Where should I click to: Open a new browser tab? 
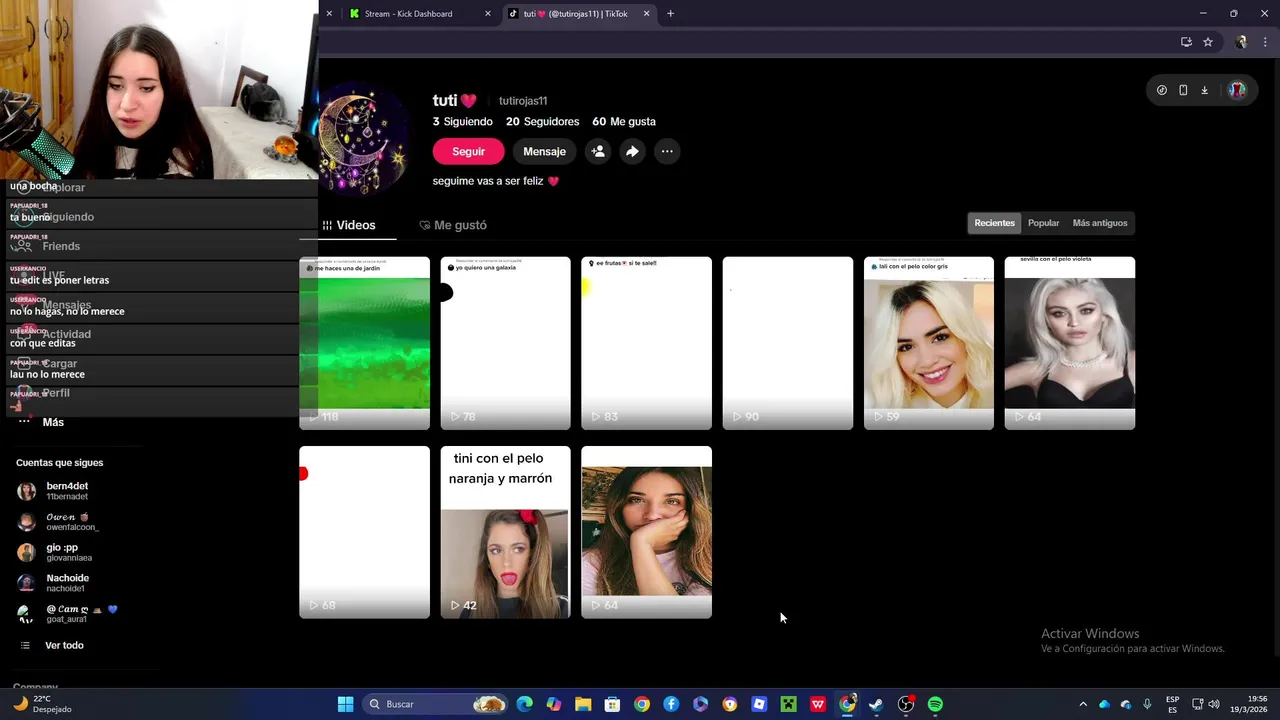tap(670, 14)
